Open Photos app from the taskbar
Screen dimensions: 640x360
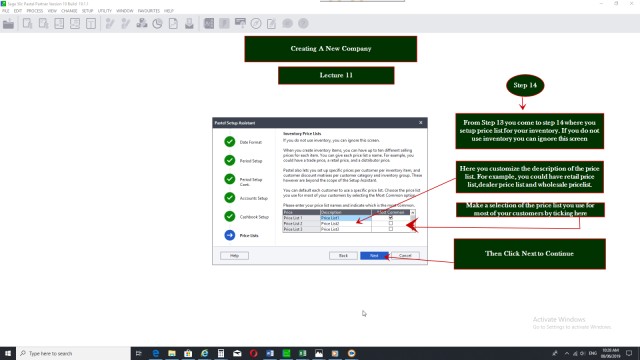point(319,353)
